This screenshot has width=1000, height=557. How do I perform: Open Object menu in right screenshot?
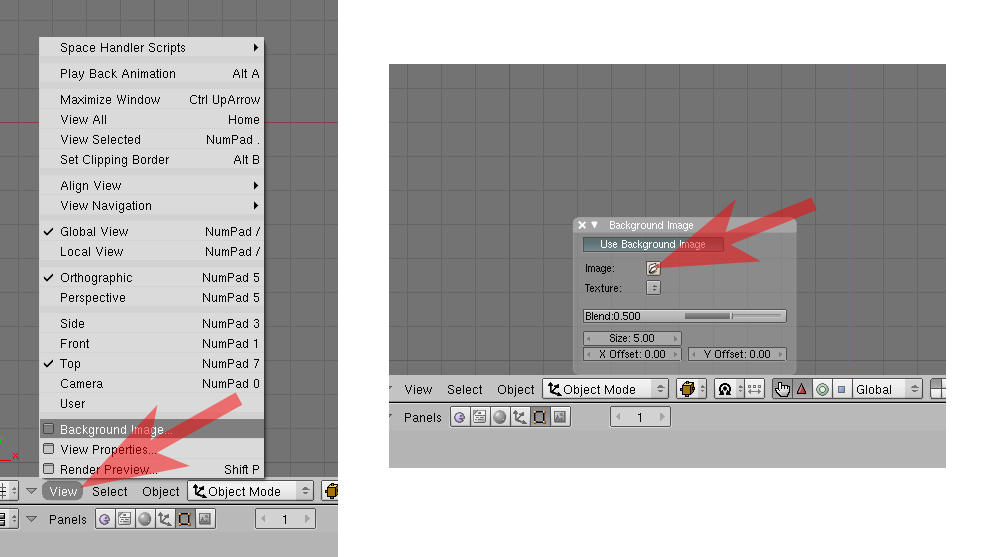515,389
